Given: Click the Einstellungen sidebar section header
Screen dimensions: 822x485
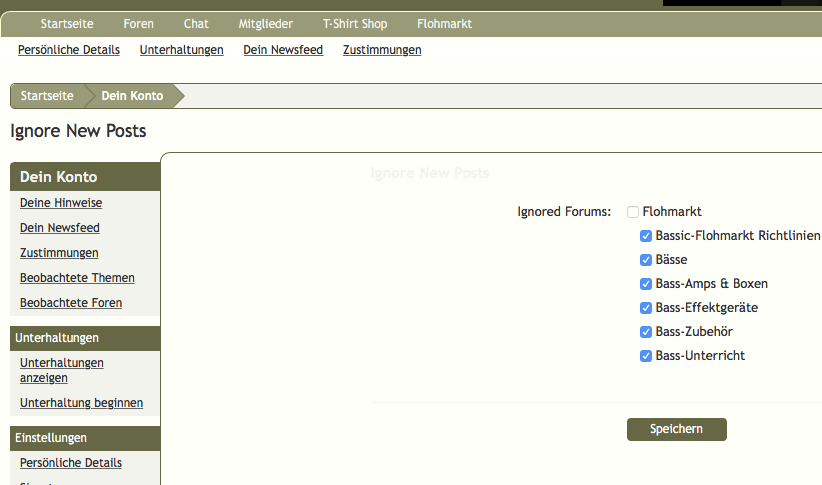Looking at the screenshot, I should pos(85,438).
